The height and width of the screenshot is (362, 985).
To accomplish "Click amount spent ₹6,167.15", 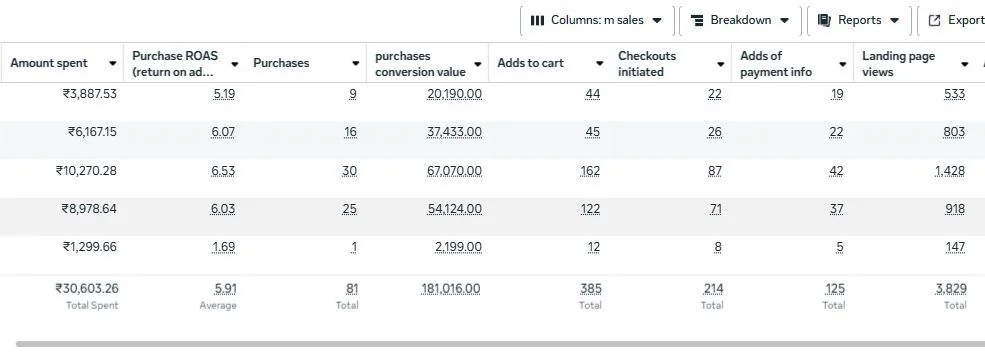I will point(92,132).
